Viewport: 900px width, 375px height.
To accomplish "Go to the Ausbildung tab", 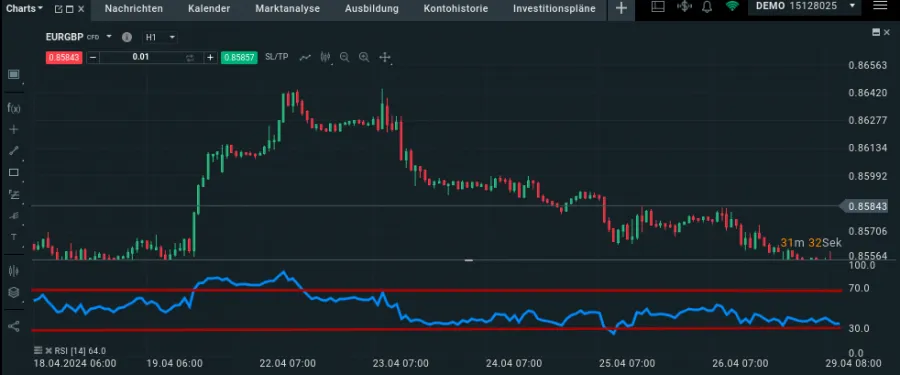I will [371, 9].
